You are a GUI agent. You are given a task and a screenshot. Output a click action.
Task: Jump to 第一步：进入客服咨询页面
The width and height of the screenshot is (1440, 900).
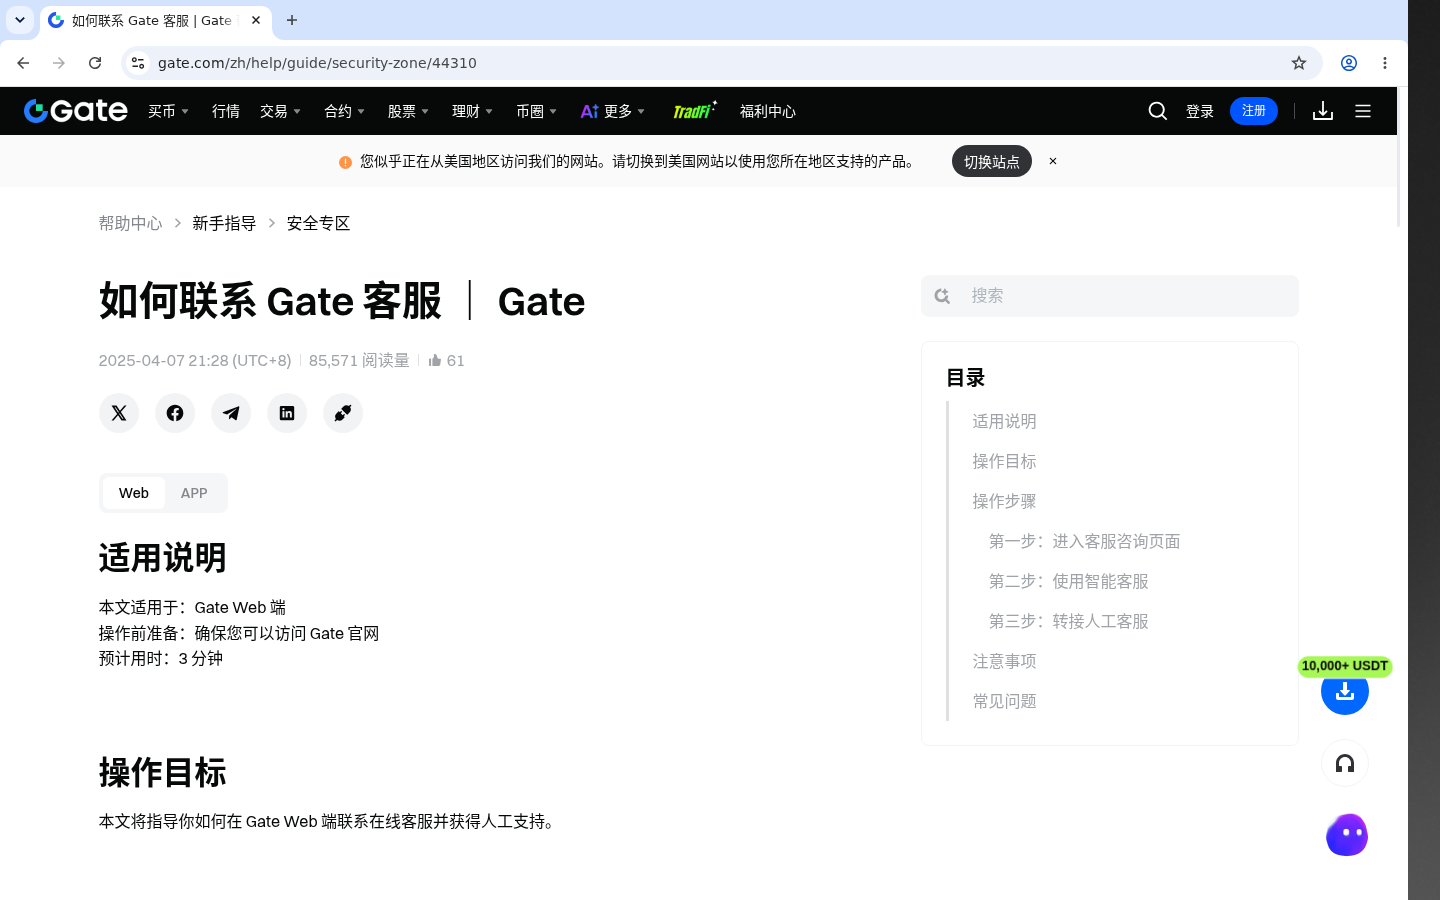click(1085, 541)
